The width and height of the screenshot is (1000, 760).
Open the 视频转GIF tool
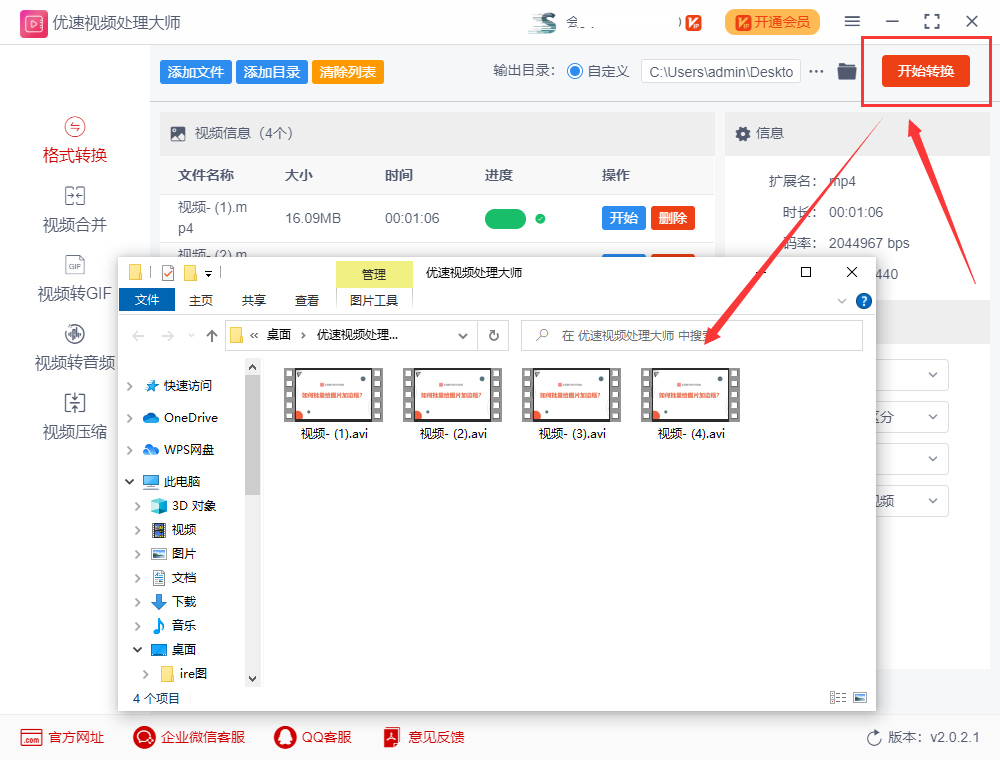pos(75,278)
